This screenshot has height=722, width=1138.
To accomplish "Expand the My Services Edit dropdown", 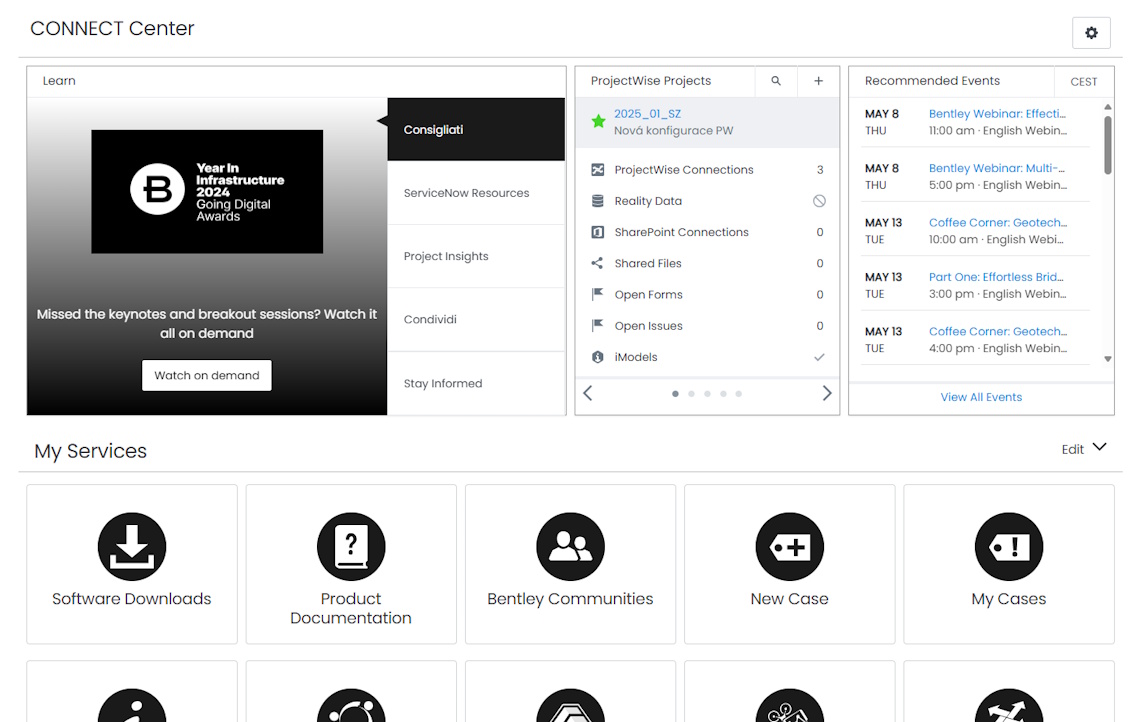I will (x=1084, y=449).
